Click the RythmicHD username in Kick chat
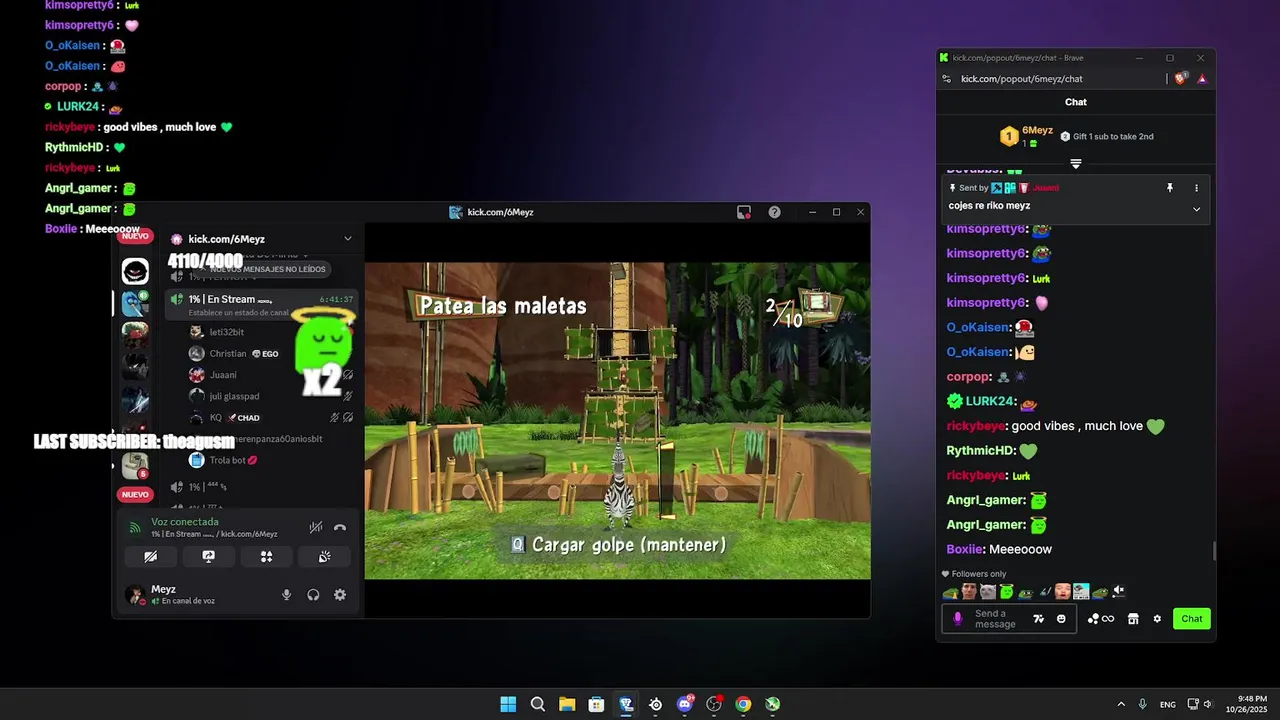Image resolution: width=1280 pixels, height=720 pixels. (980, 451)
